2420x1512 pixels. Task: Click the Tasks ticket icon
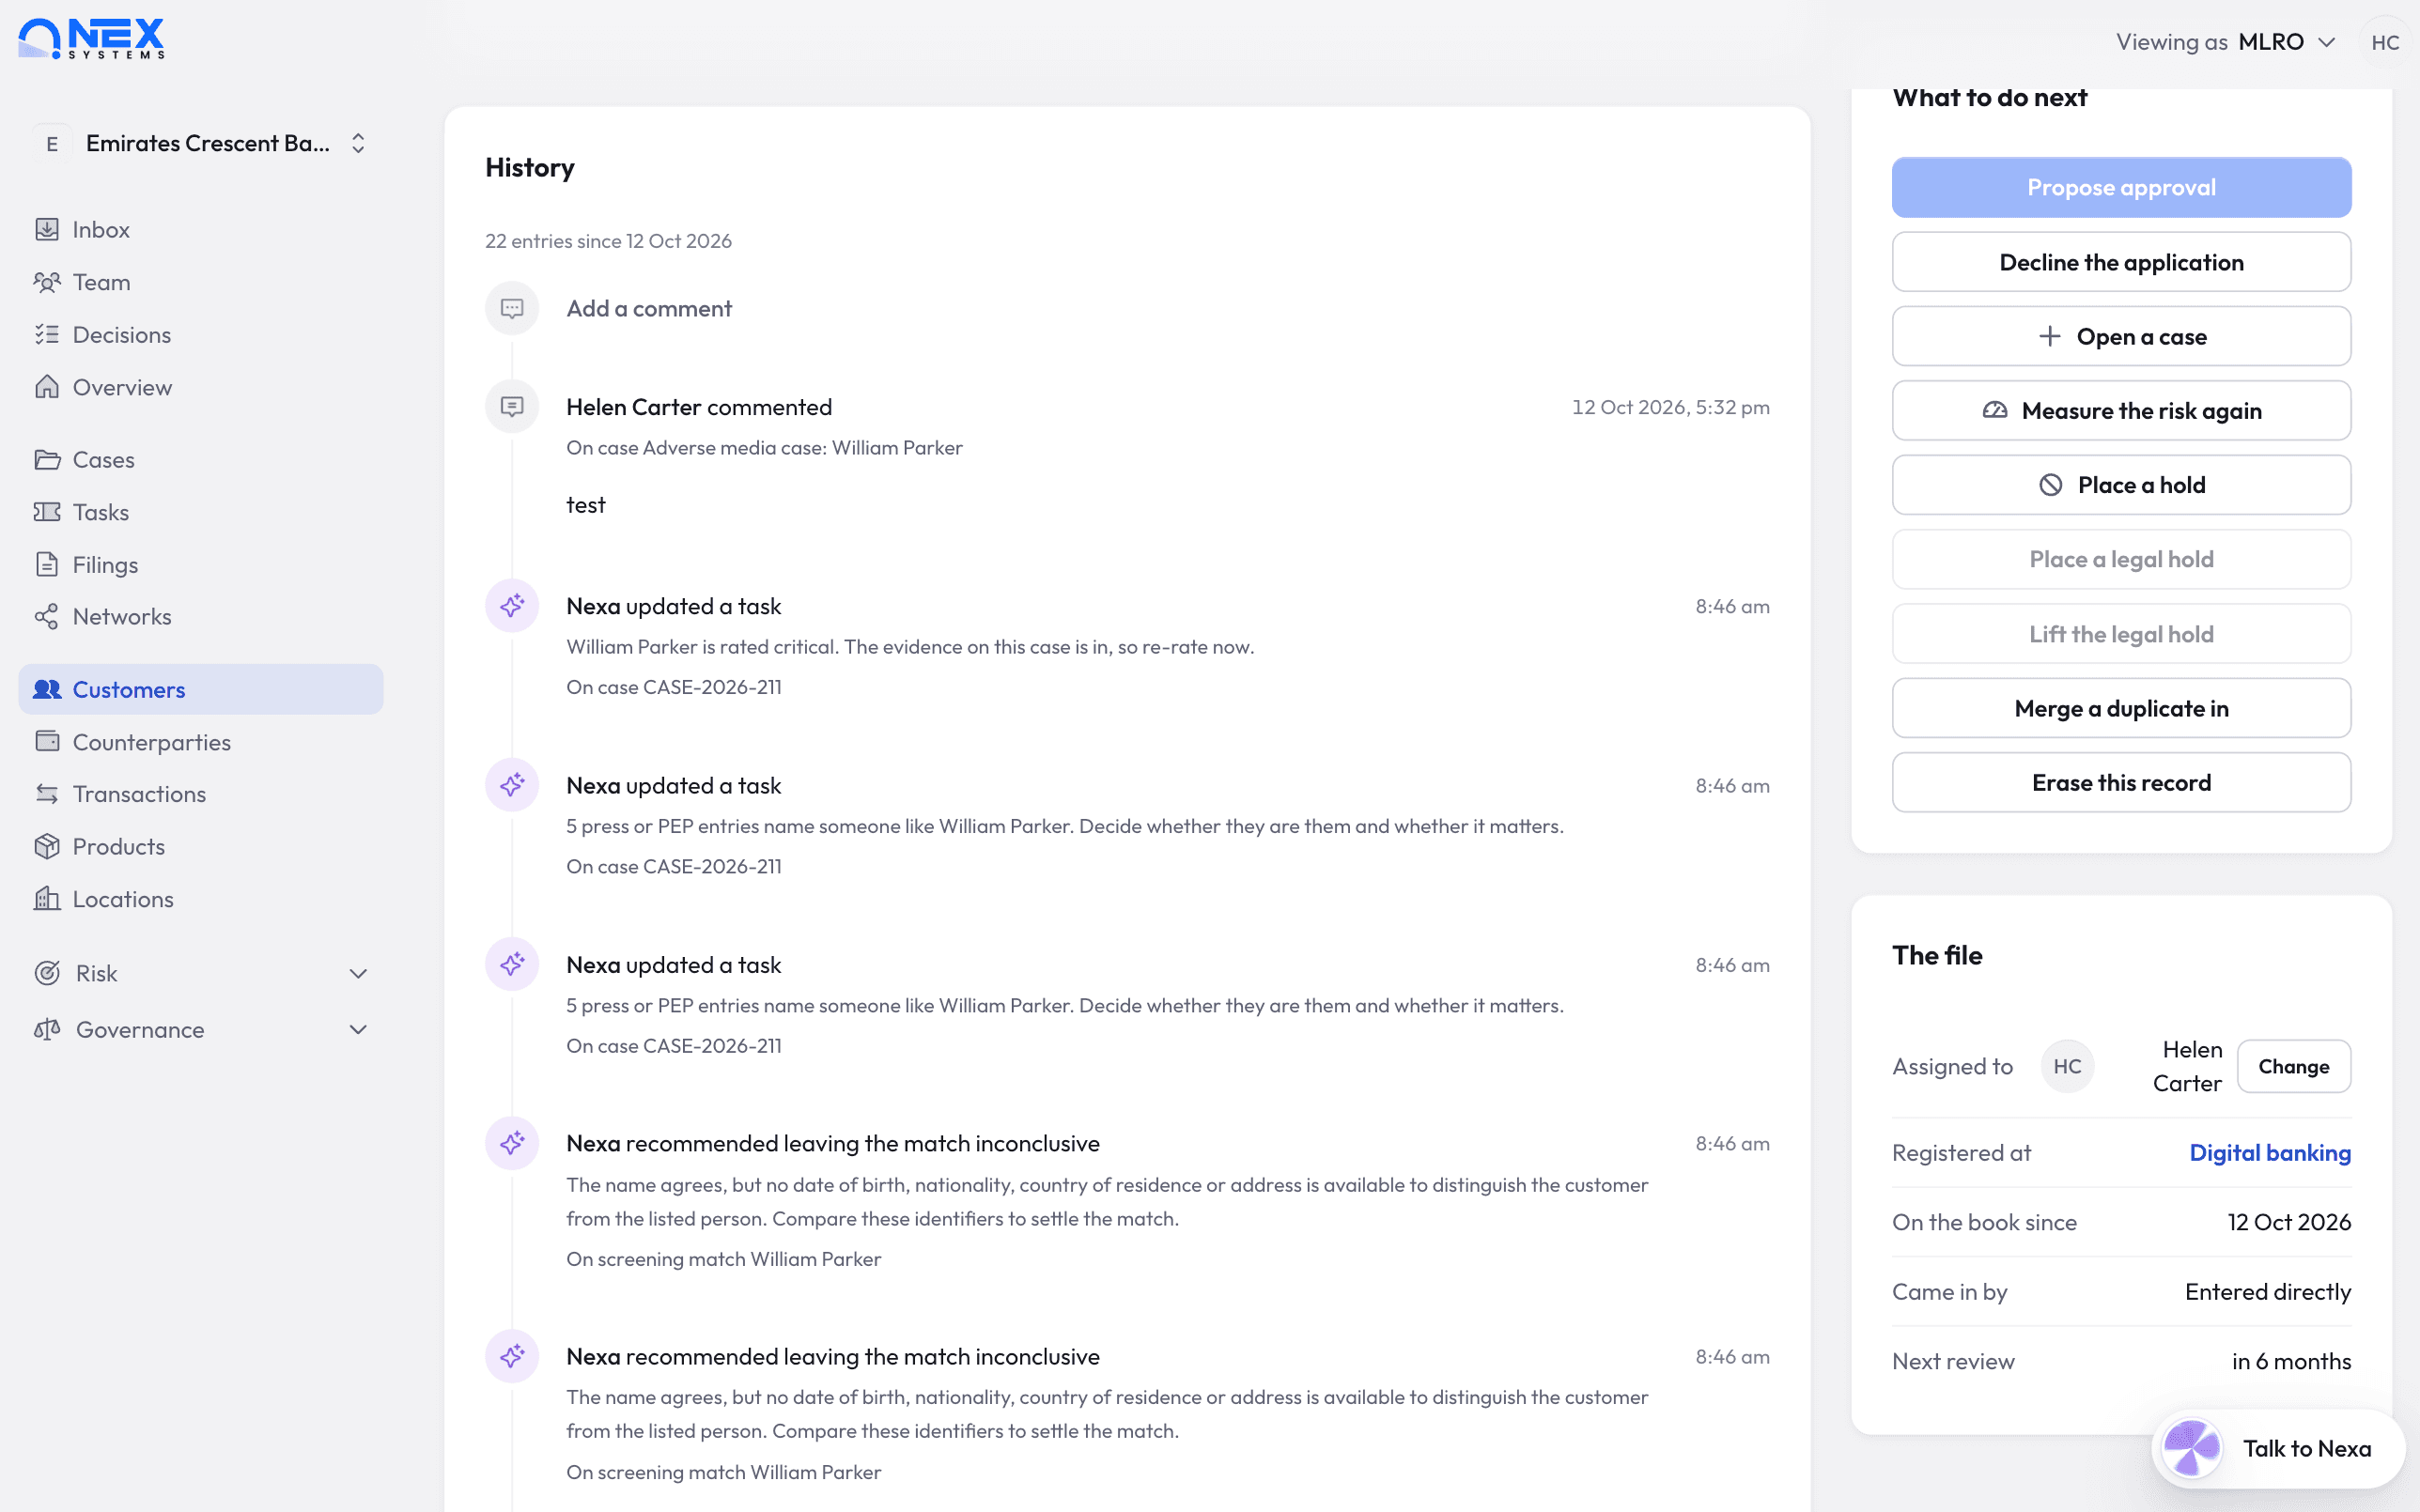(x=47, y=512)
